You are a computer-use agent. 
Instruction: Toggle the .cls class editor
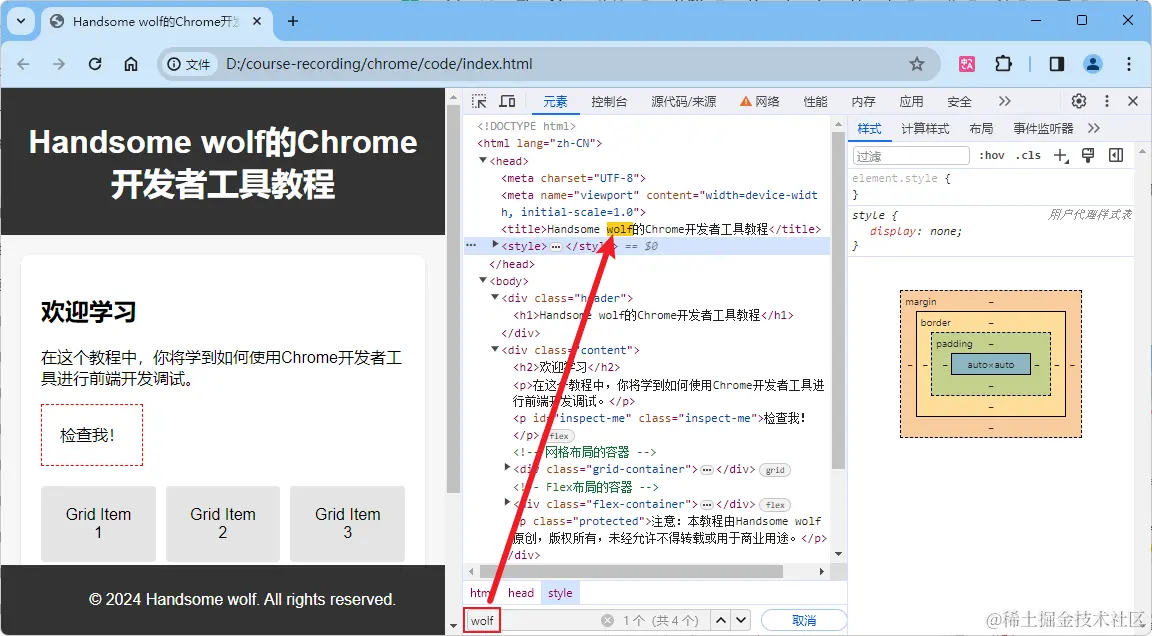click(x=1028, y=155)
